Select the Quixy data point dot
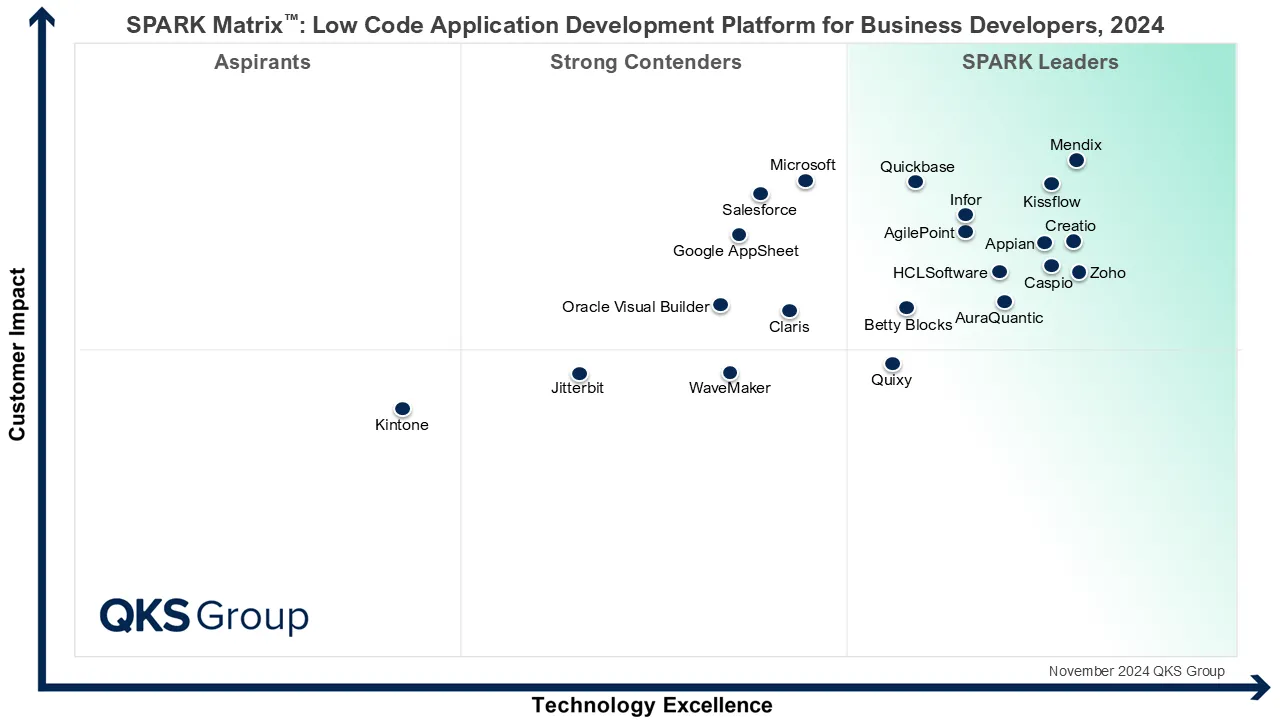Image resolution: width=1280 pixels, height=720 pixels. click(892, 364)
